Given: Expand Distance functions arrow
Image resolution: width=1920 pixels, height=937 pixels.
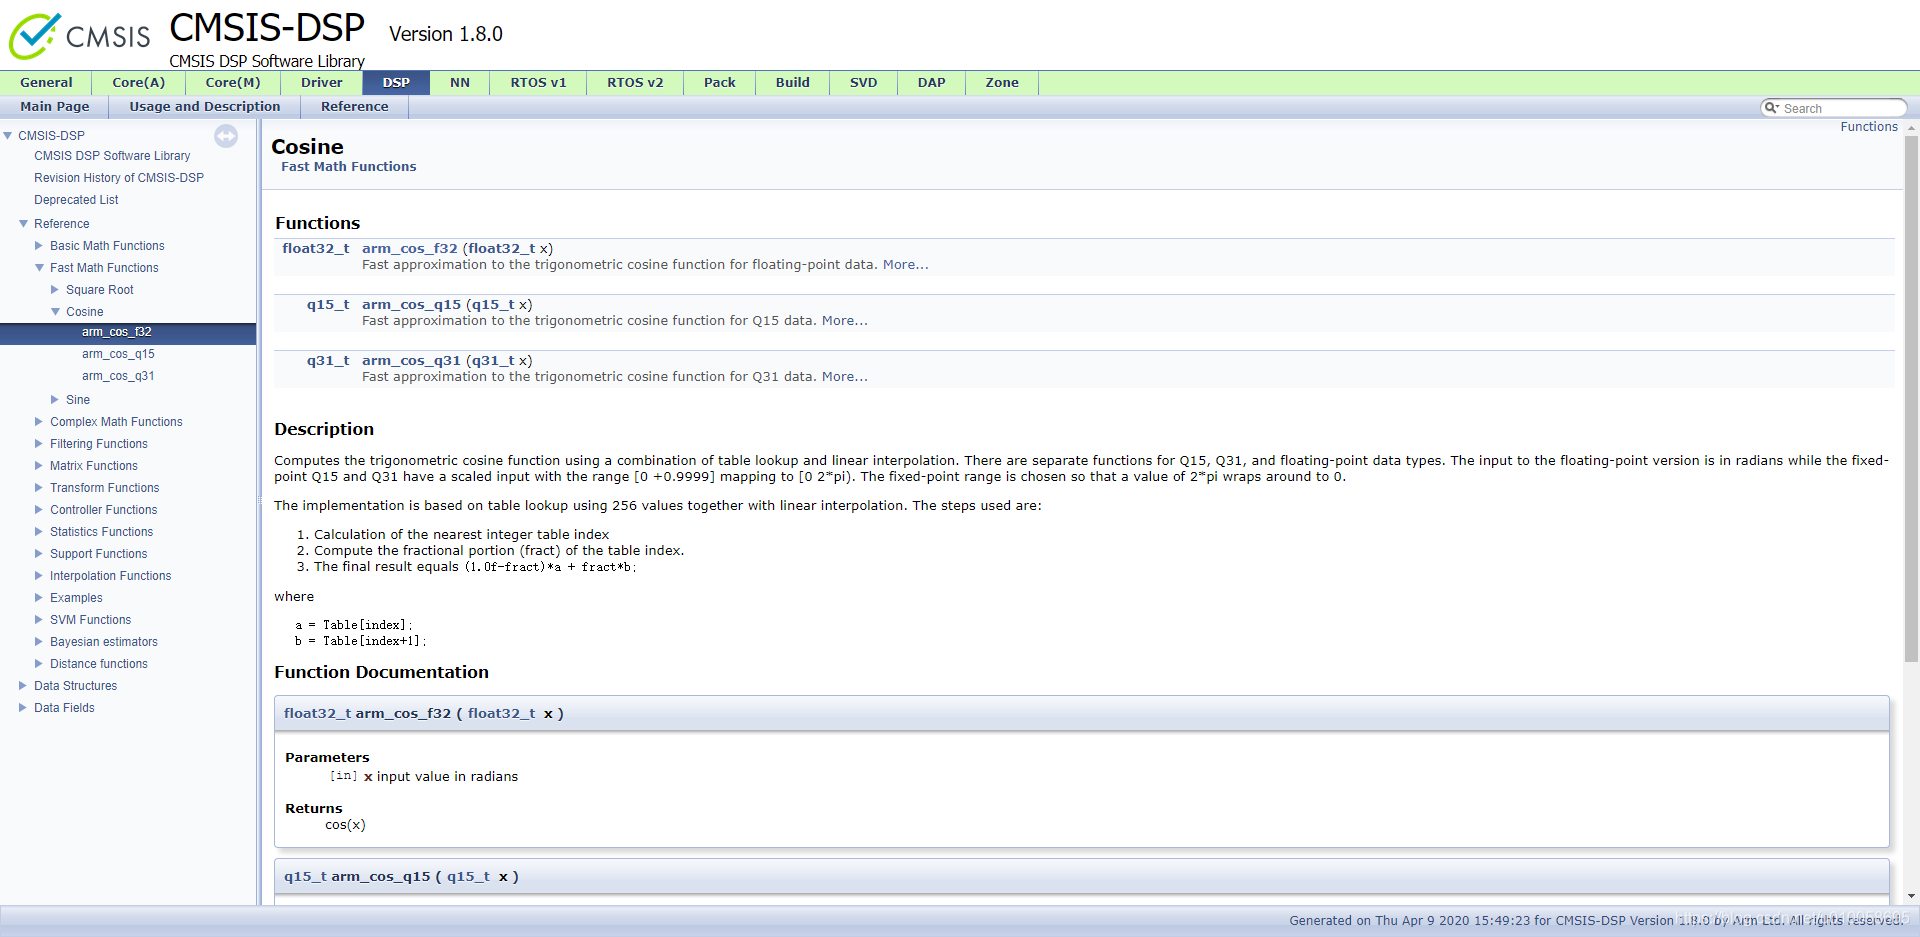Looking at the screenshot, I should coord(39,664).
